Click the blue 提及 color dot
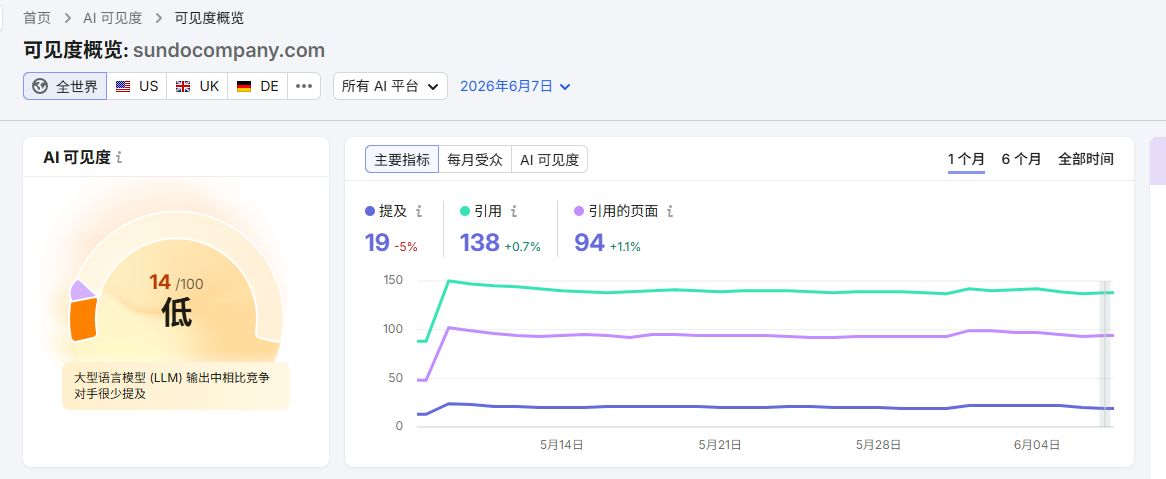 [370, 211]
